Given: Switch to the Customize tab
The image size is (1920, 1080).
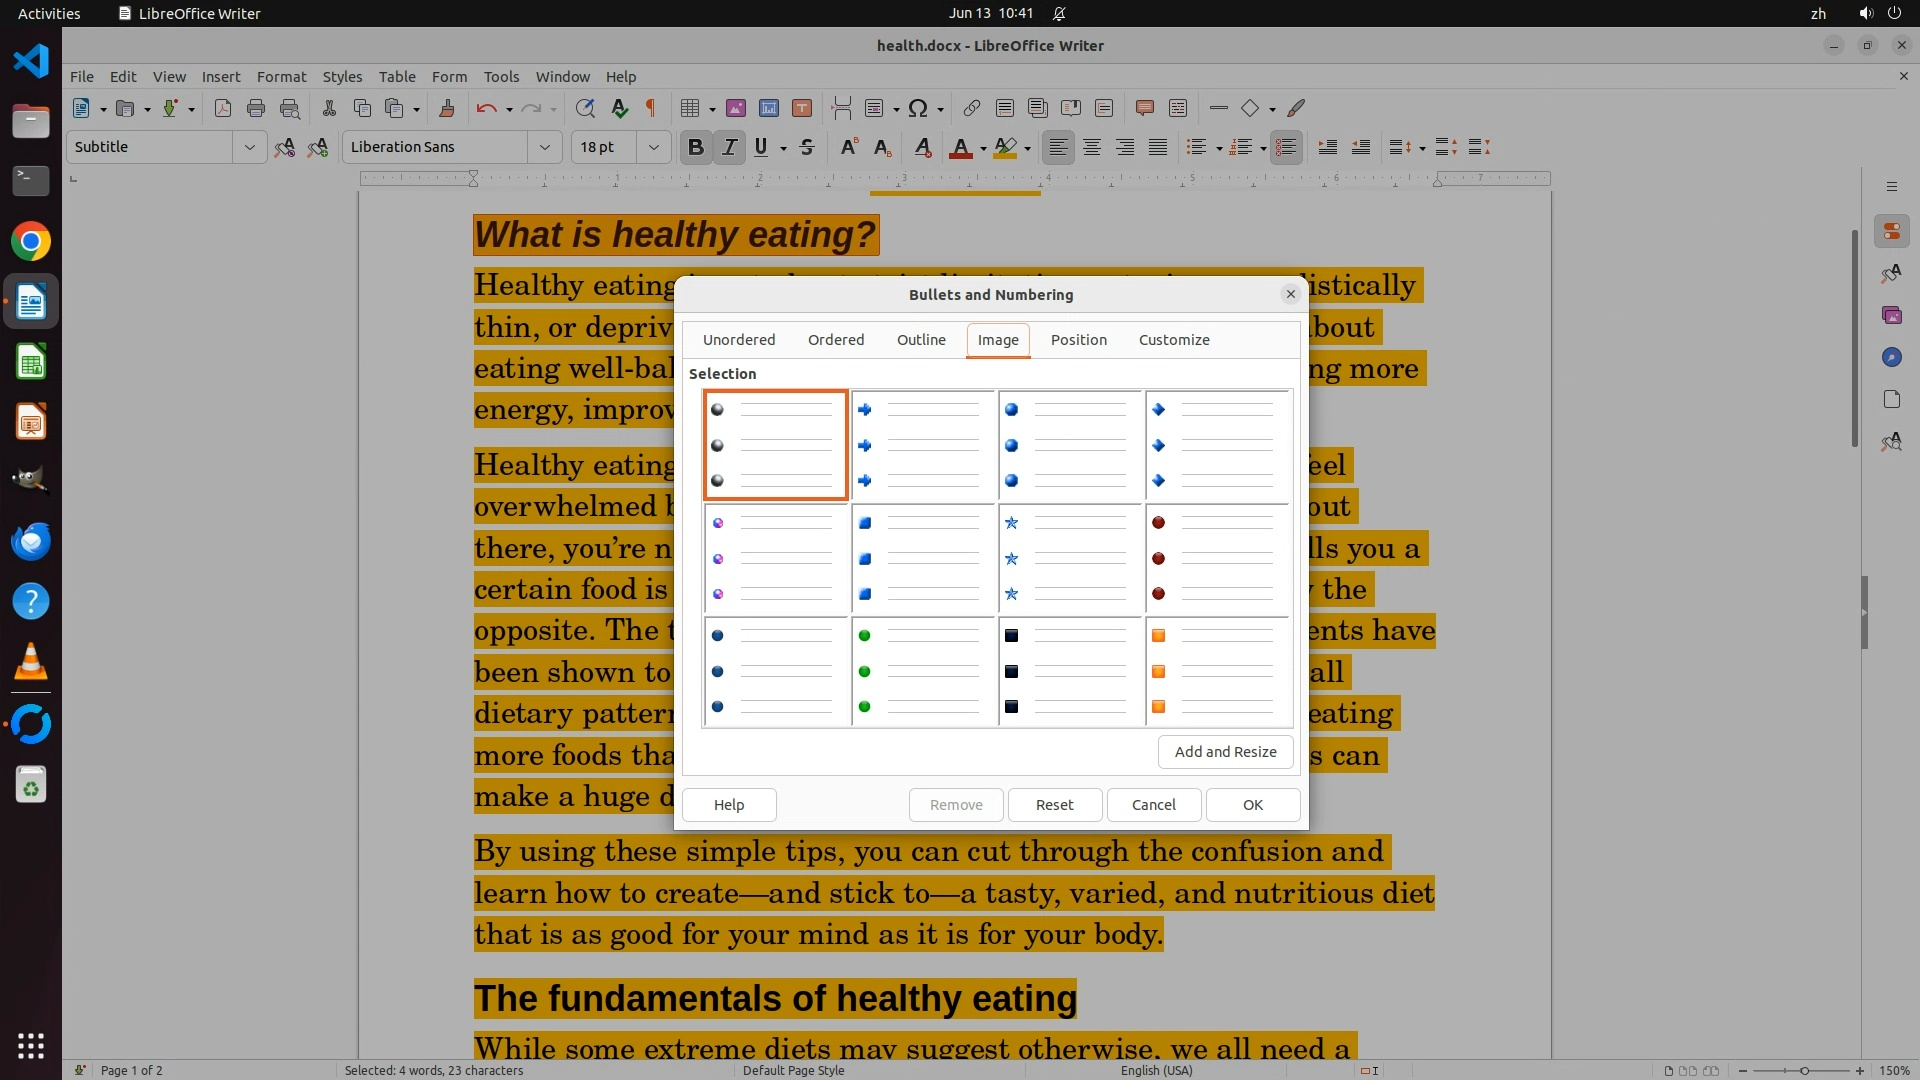Looking at the screenshot, I should coord(1174,340).
